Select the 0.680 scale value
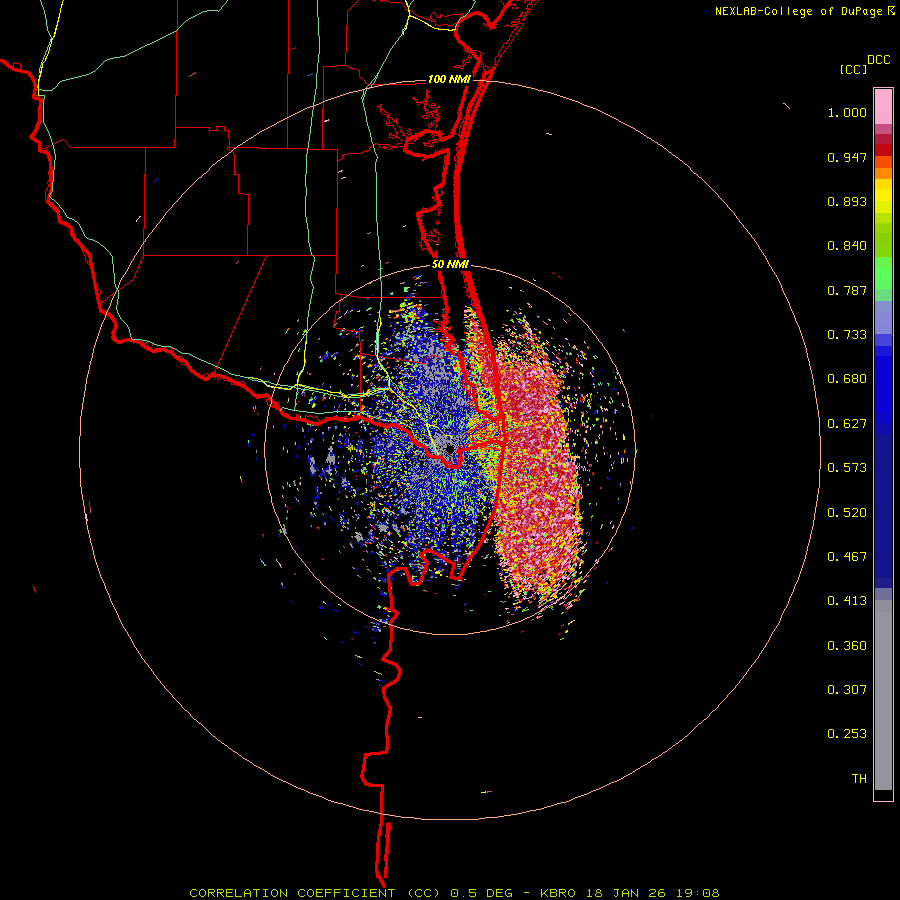 [x=847, y=379]
